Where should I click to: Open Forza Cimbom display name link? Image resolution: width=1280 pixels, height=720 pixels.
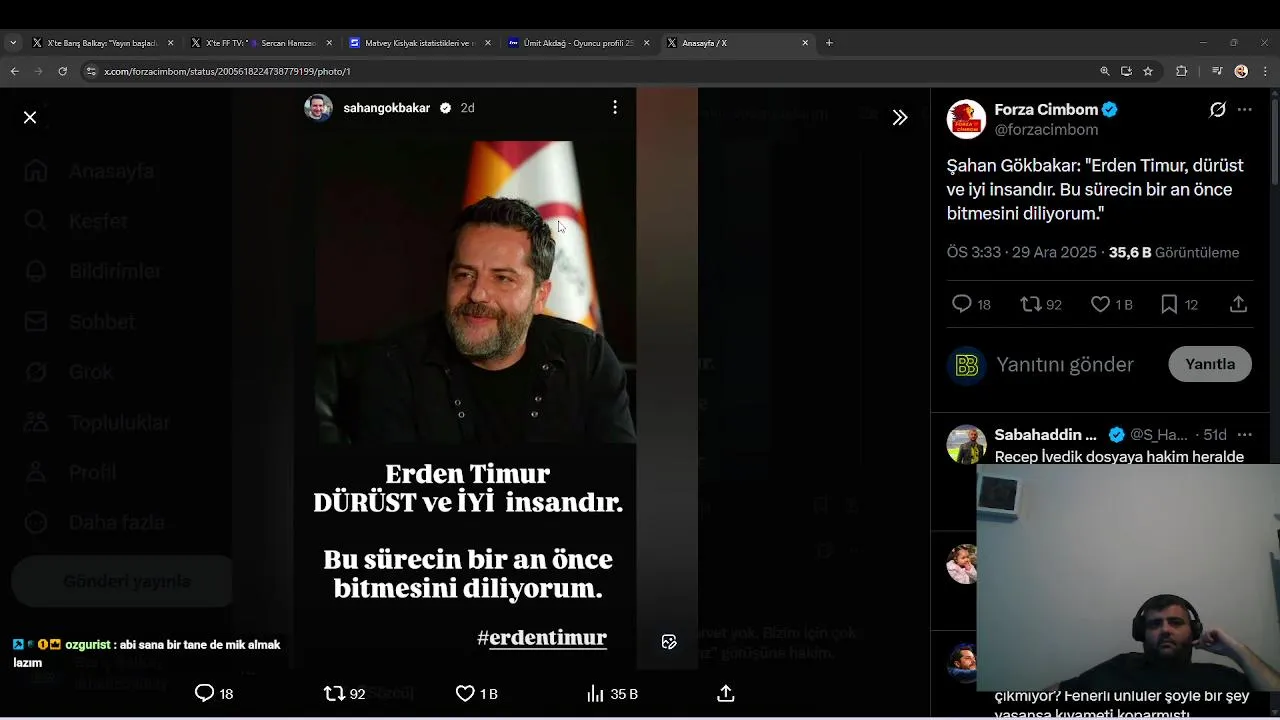[x=1046, y=109]
